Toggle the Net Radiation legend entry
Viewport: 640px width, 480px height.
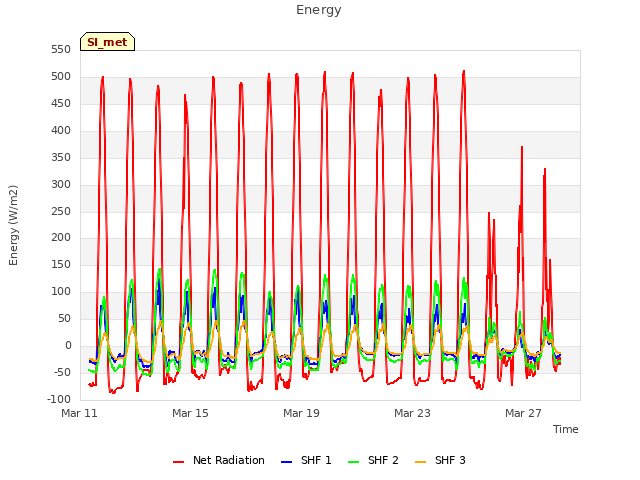[219, 460]
